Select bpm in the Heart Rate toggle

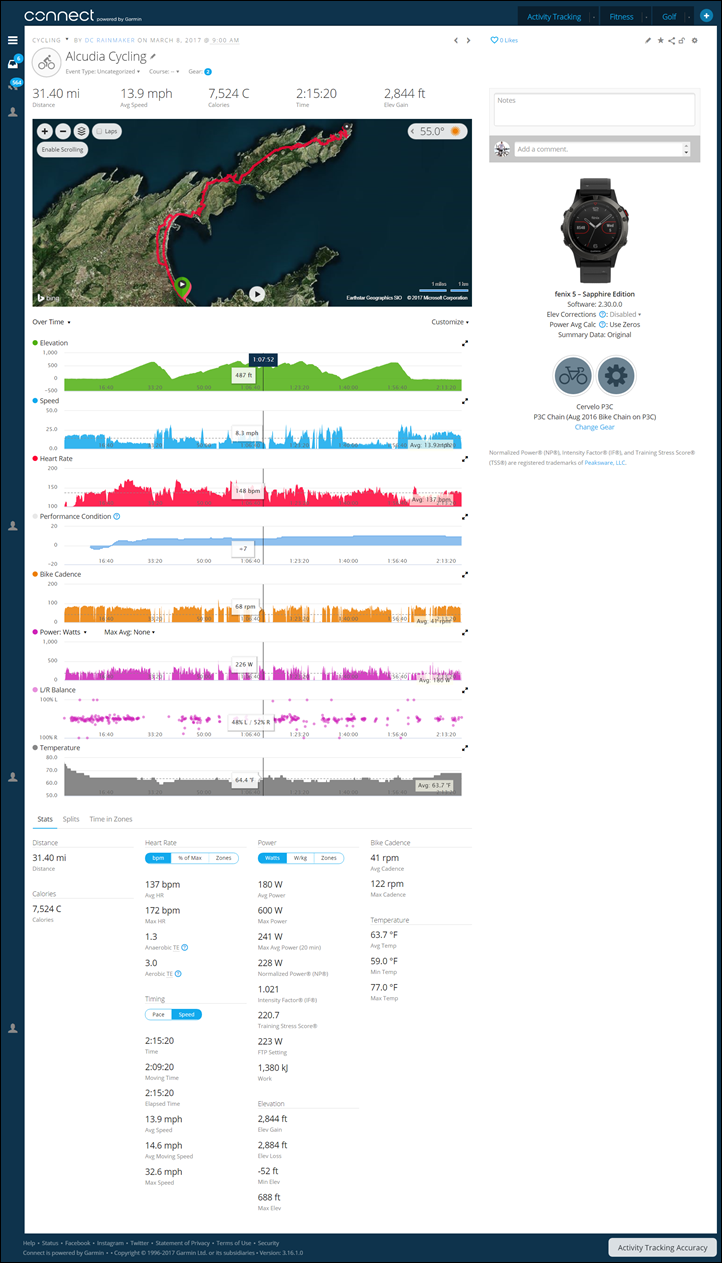point(159,858)
